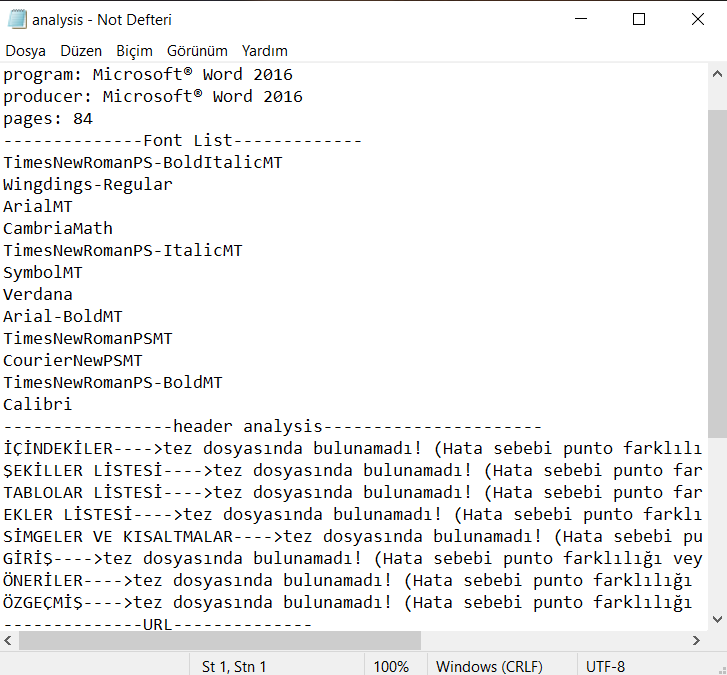Click the horizontal scrollbar left arrow
This screenshot has width=727, height=675.
[8, 640]
